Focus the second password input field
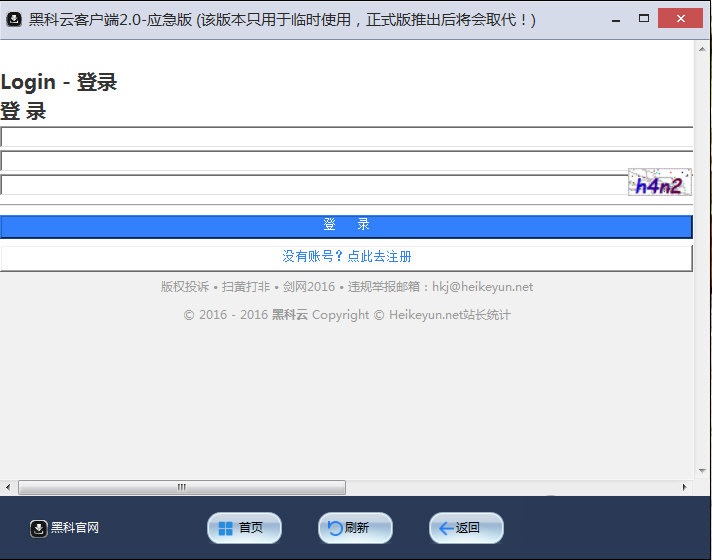 pyautogui.click(x=346, y=161)
